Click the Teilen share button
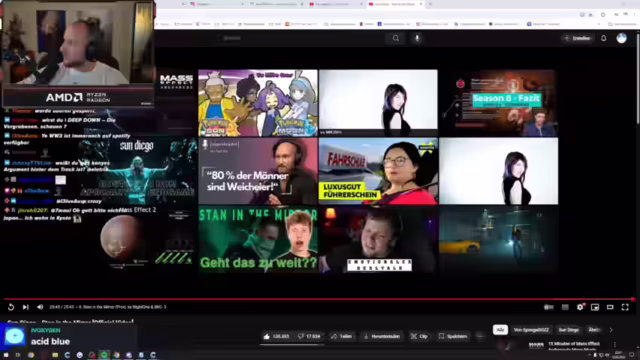Screen dimensions: 640x360 [x=342, y=336]
